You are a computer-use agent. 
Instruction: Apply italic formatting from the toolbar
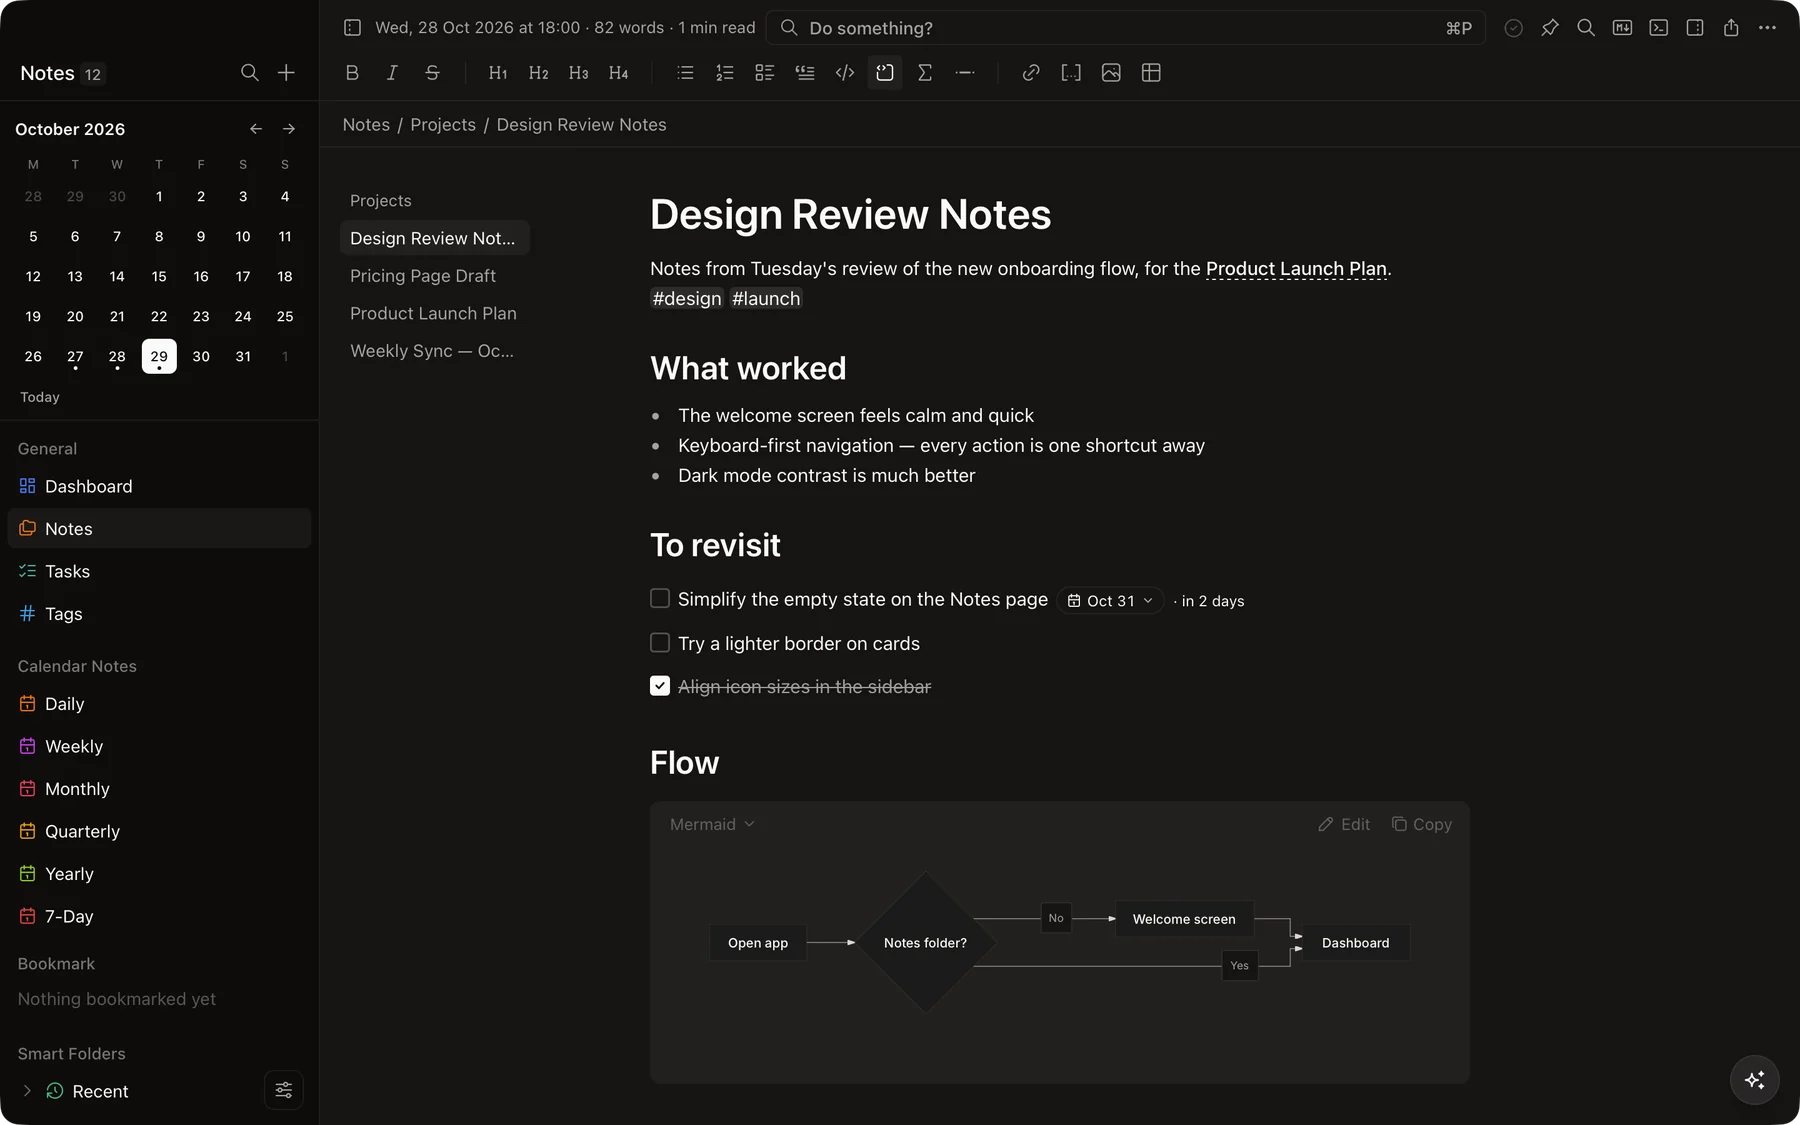click(392, 73)
